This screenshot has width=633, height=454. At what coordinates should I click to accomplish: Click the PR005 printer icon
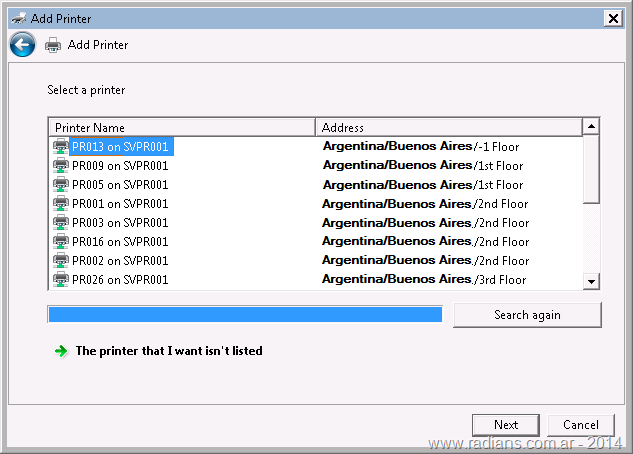(61, 185)
